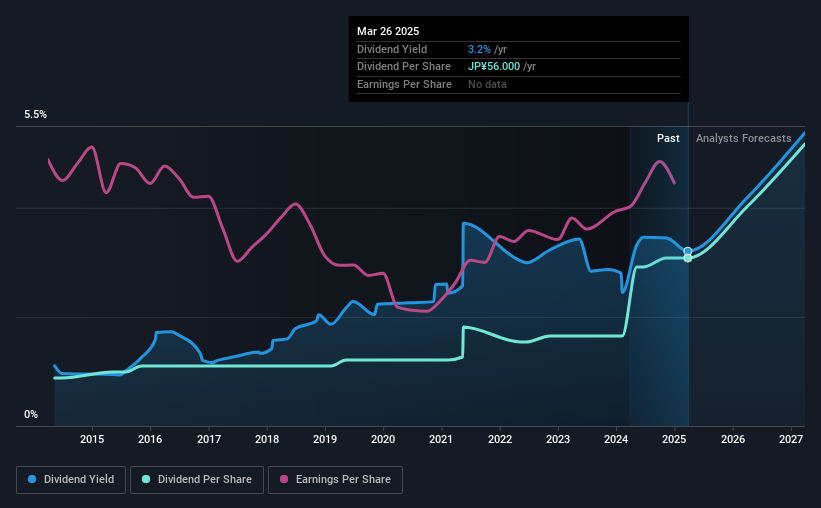Click the 2024 x-axis label

[616, 439]
